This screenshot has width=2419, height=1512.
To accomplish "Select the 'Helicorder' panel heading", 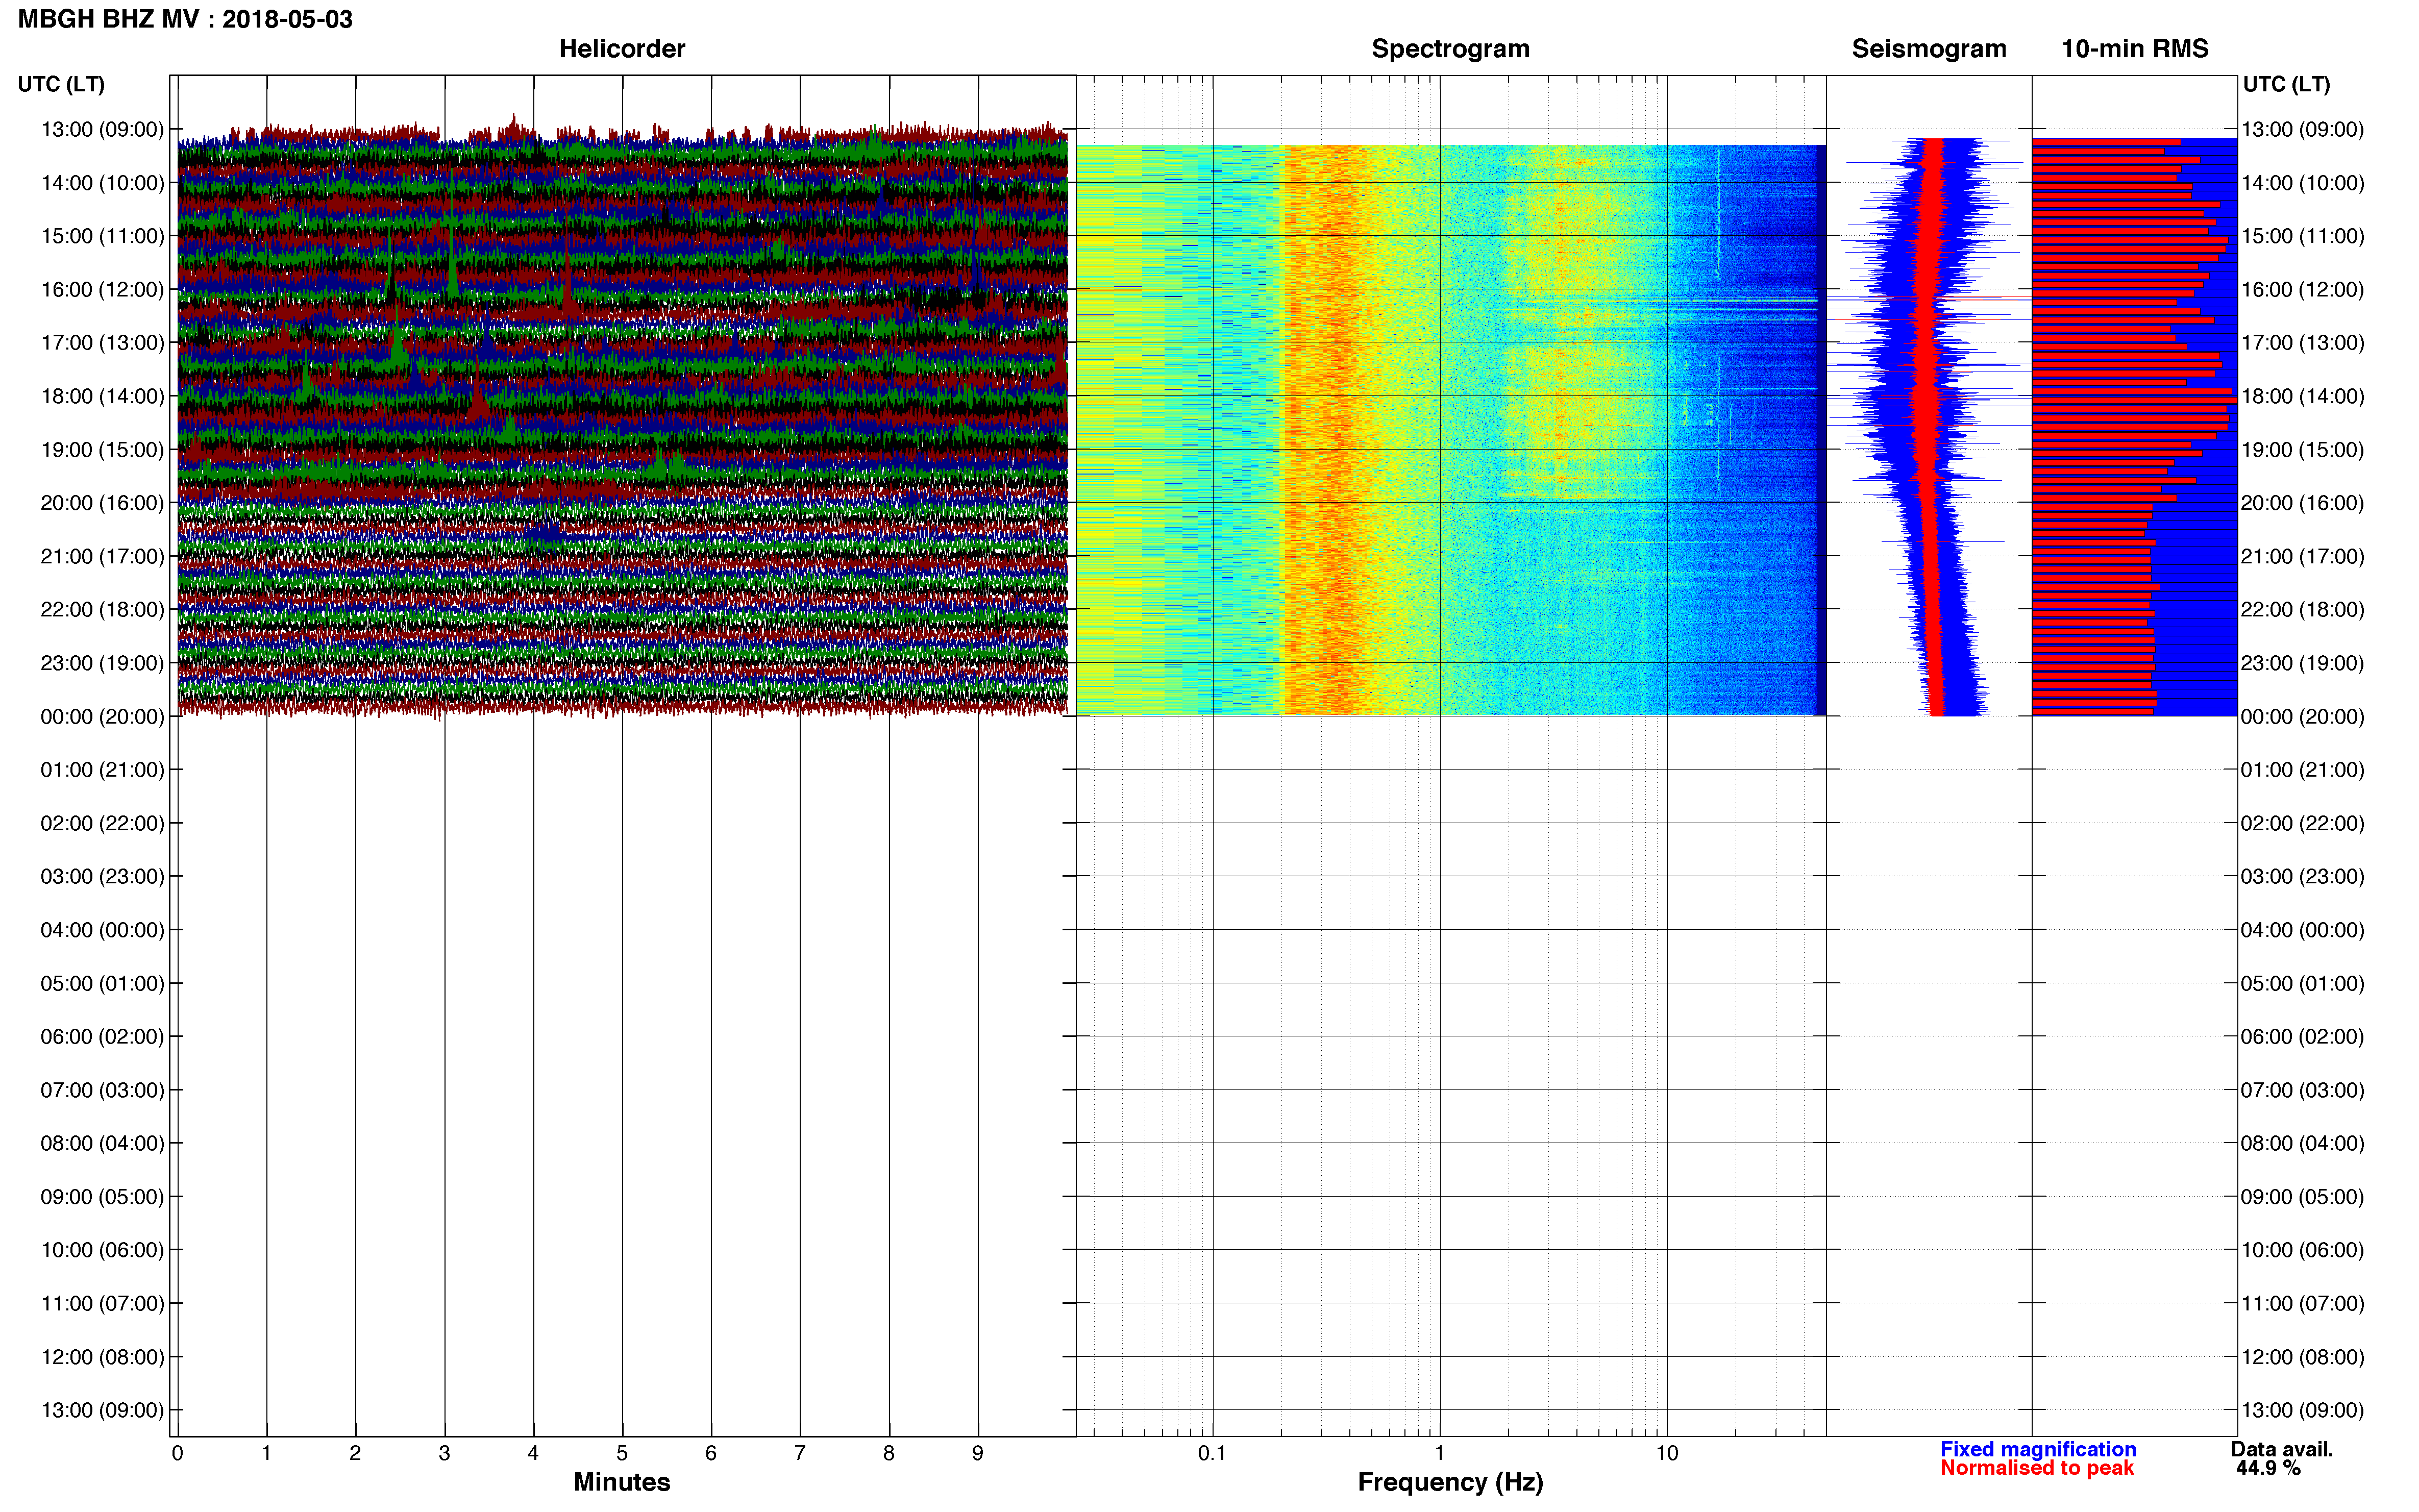I will [x=622, y=49].
